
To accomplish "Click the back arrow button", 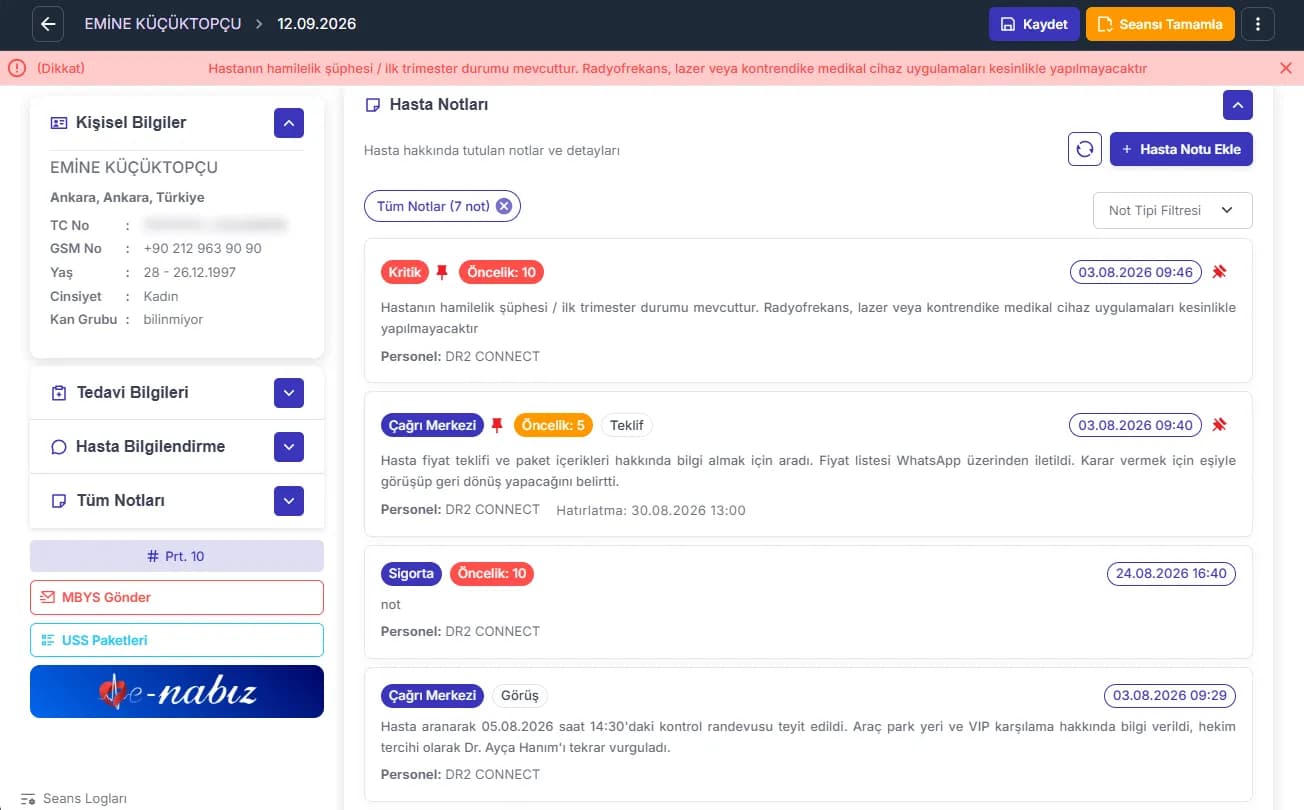I will 48,24.
